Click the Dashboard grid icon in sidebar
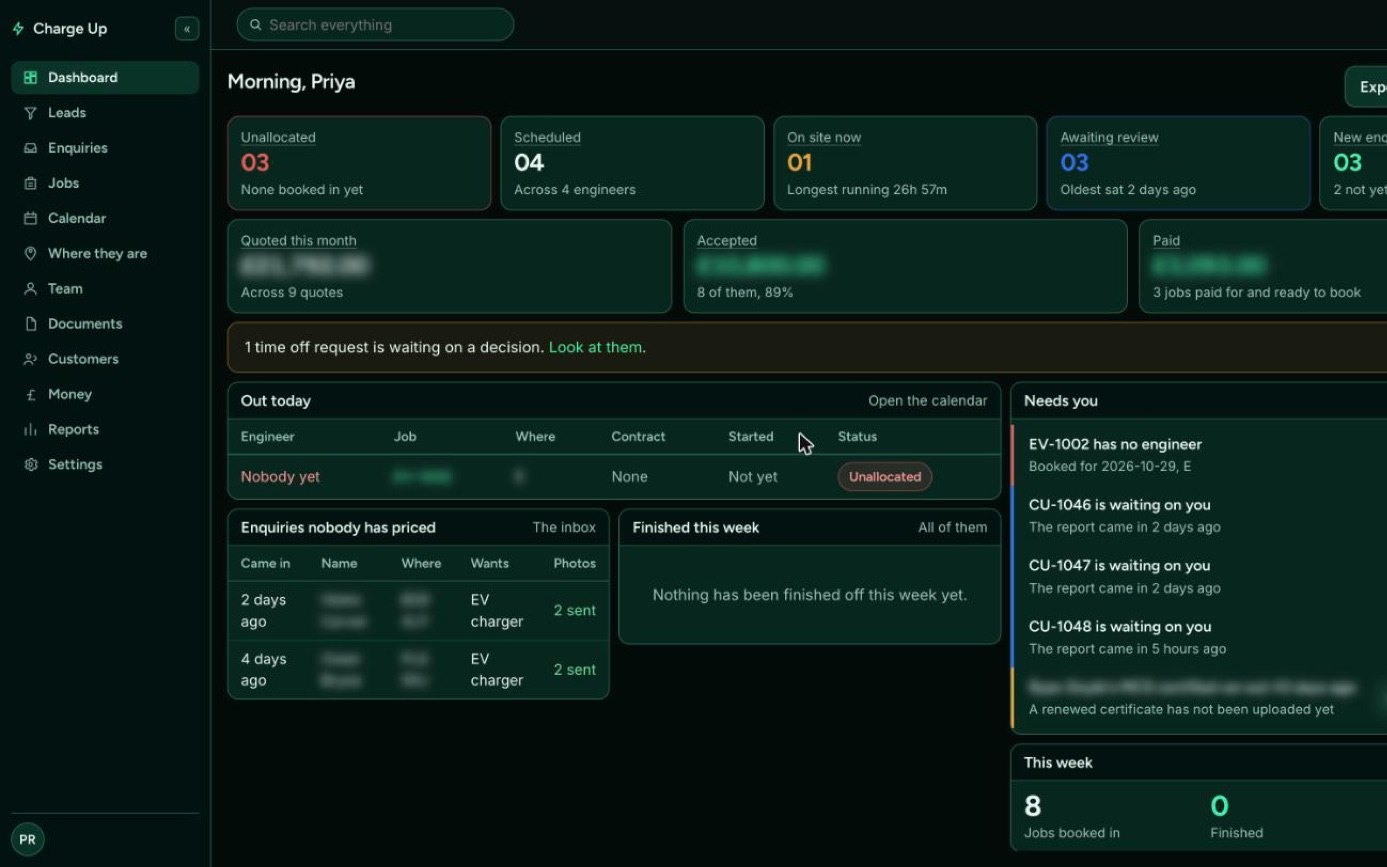This screenshot has width=1387, height=867. (x=30, y=78)
